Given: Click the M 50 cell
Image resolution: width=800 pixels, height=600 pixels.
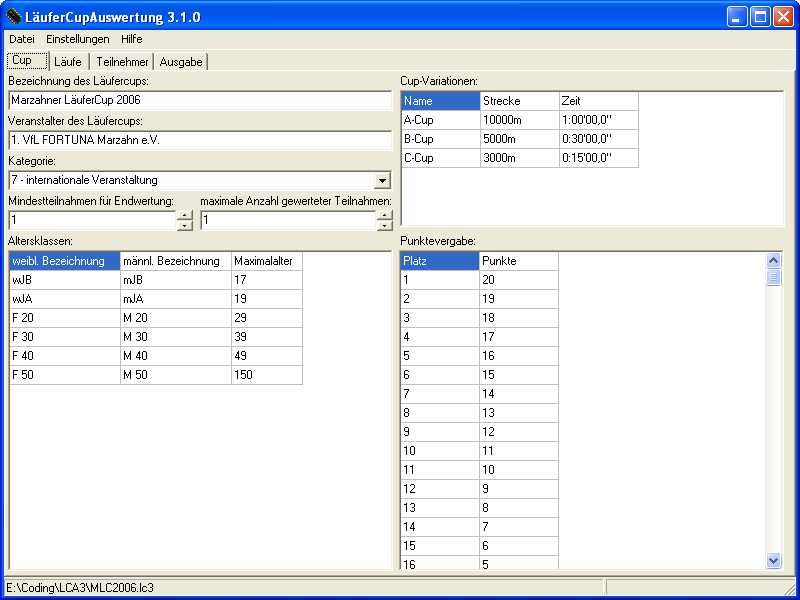Looking at the screenshot, I should [176, 374].
